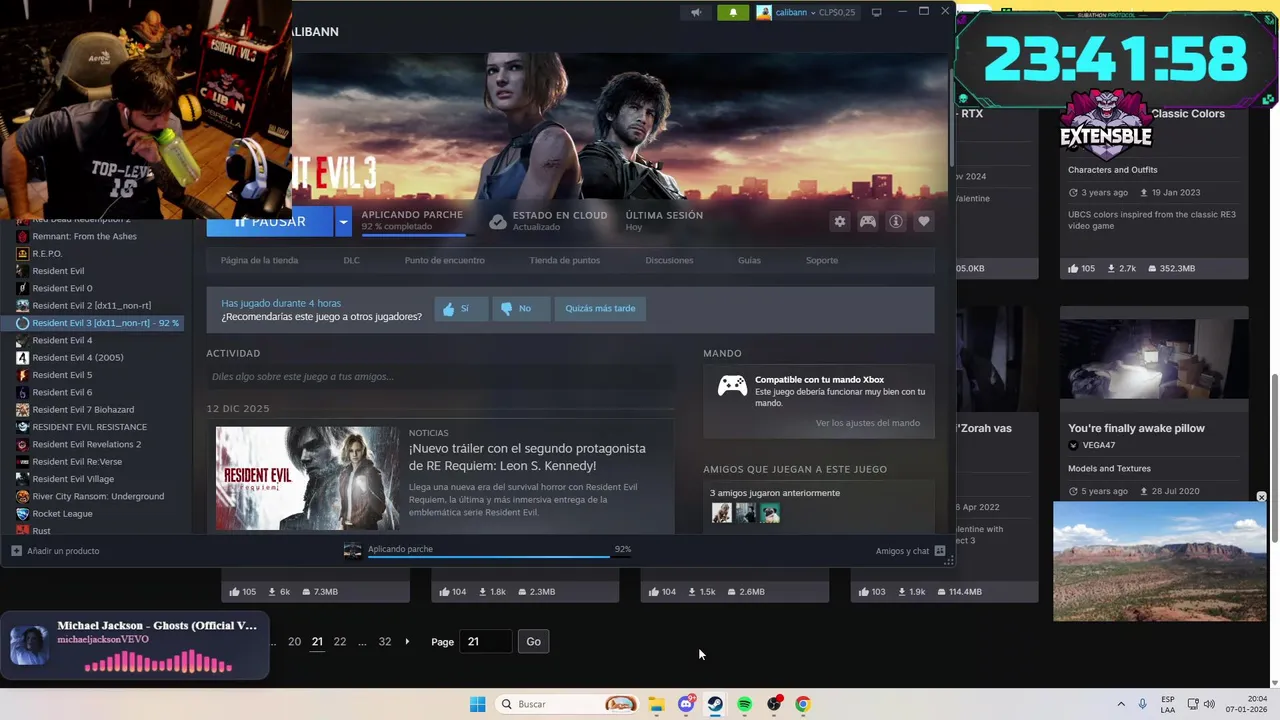Viewport: 1280px width, 720px height.
Task: Select Resident Evil Re:Verse
Action: point(77,462)
